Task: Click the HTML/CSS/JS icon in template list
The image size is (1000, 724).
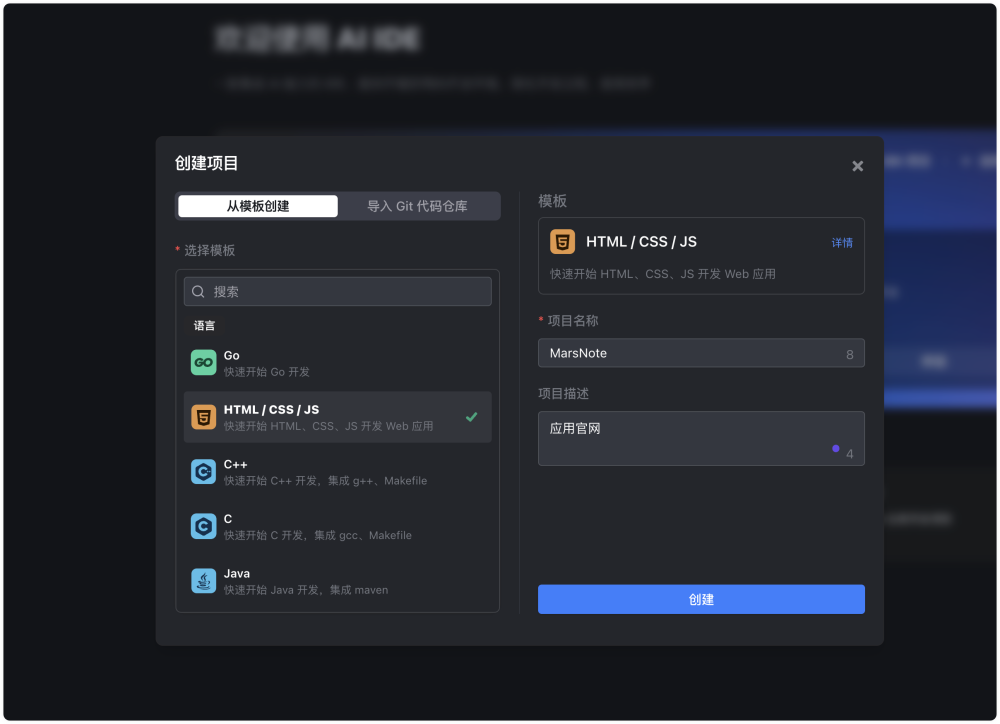Action: pyautogui.click(x=203, y=417)
